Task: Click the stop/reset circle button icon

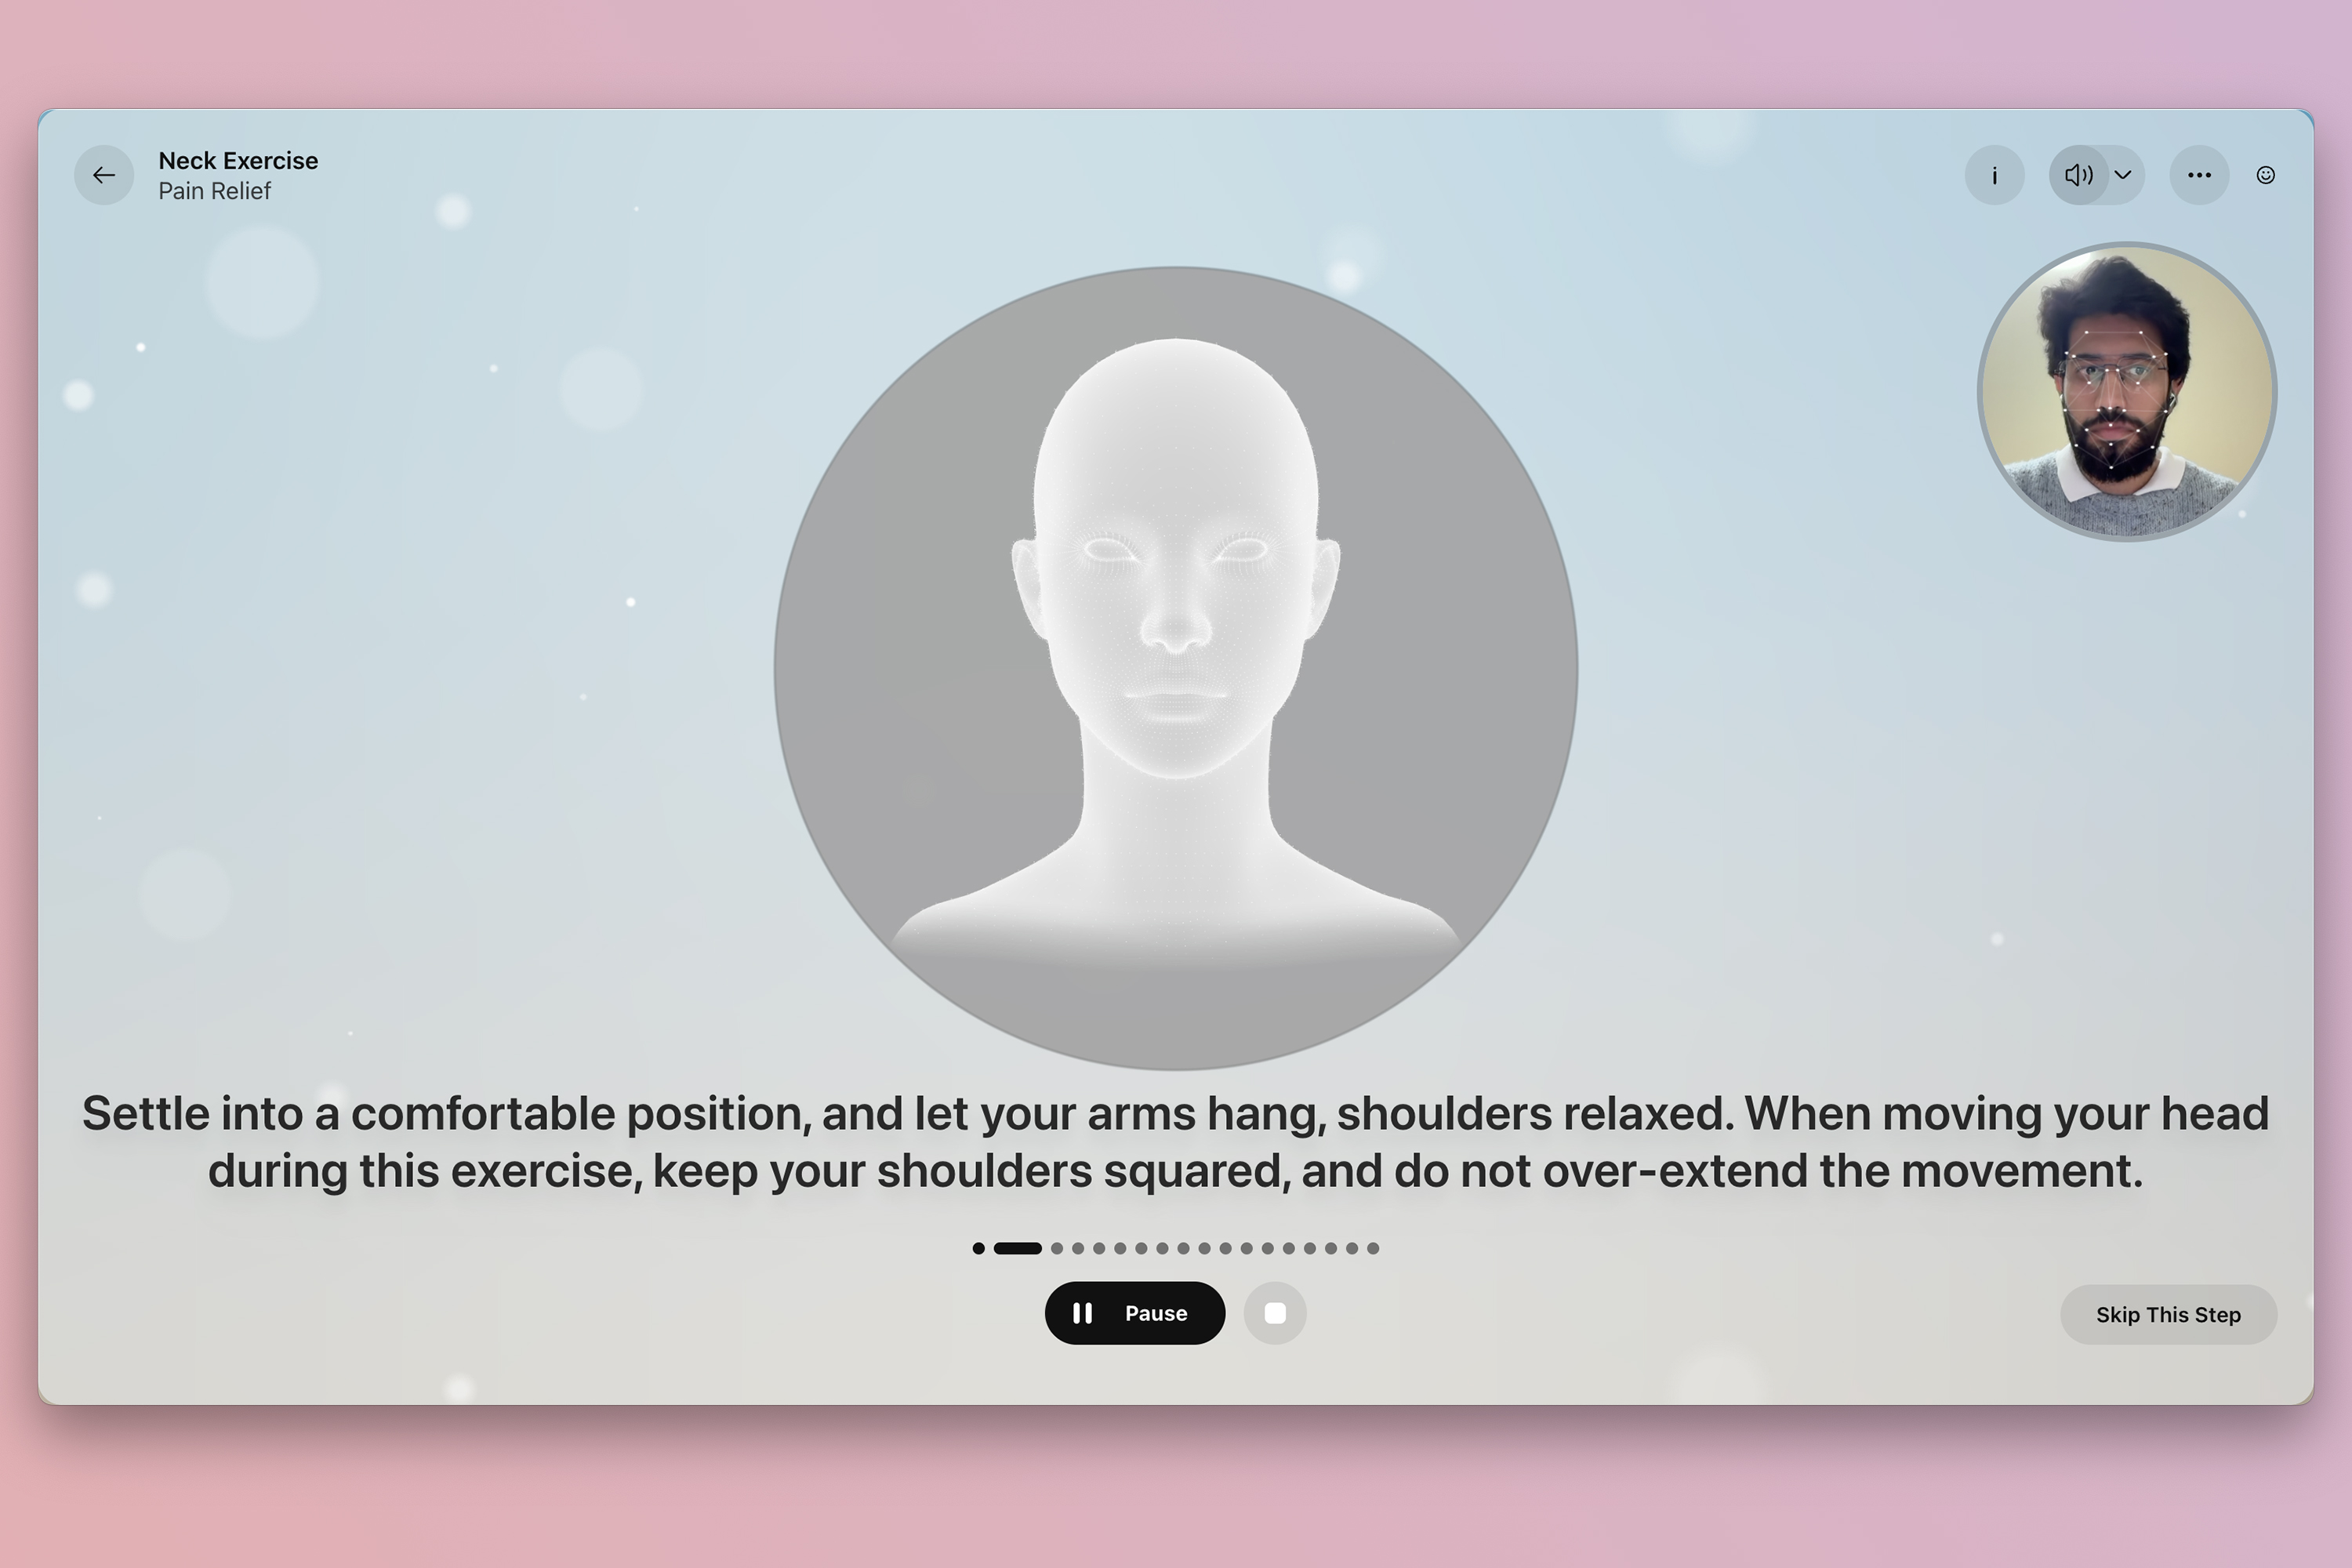Action: [x=1276, y=1312]
